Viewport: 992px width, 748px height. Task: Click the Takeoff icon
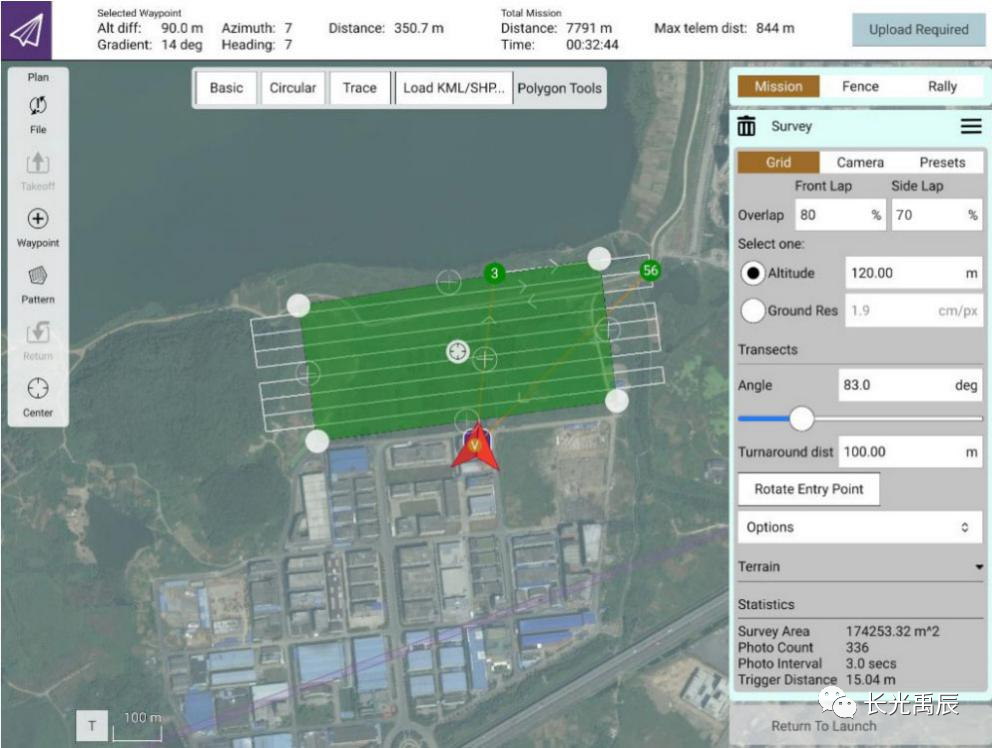(x=38, y=163)
